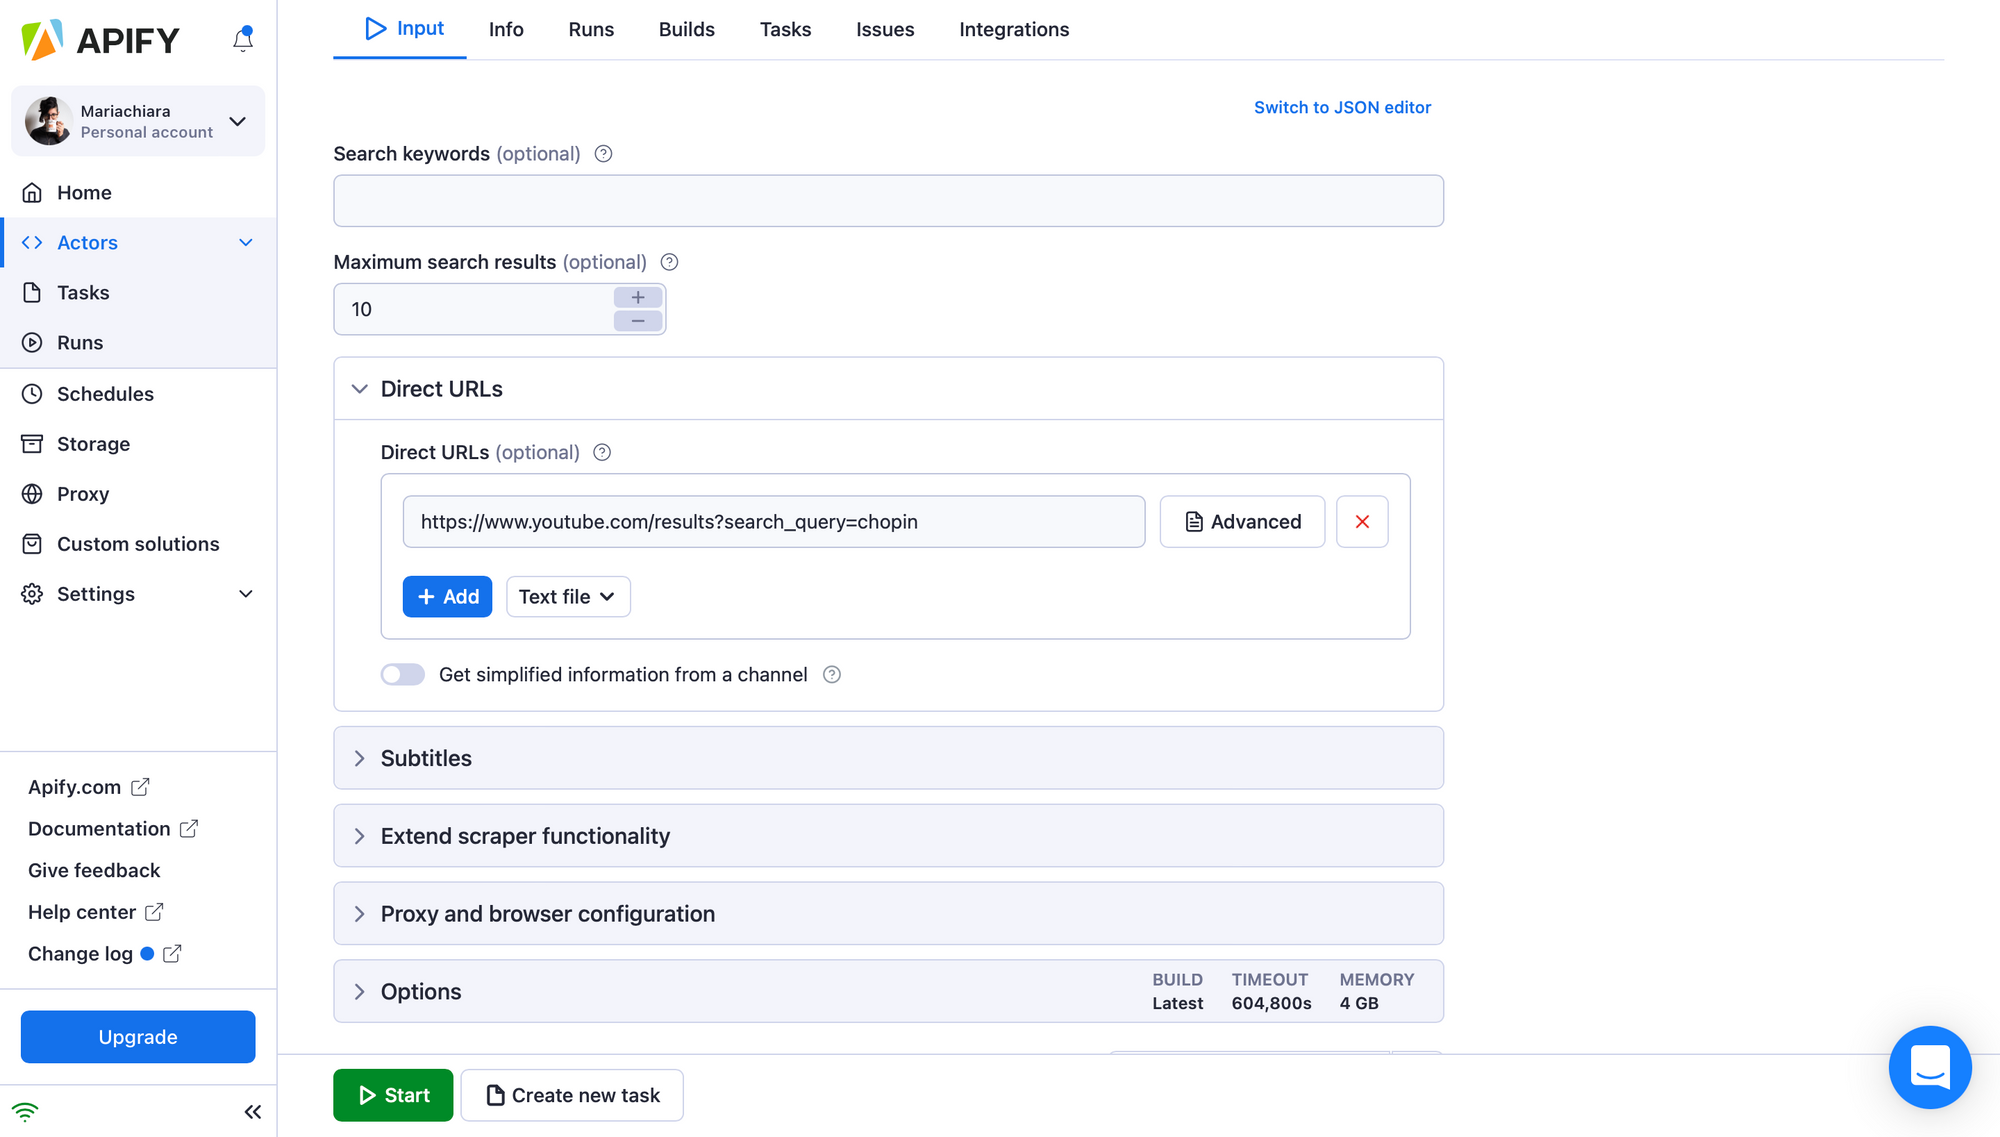This screenshot has height=1137, width=2000.
Task: Click Direct URLs help icon
Action: click(602, 452)
